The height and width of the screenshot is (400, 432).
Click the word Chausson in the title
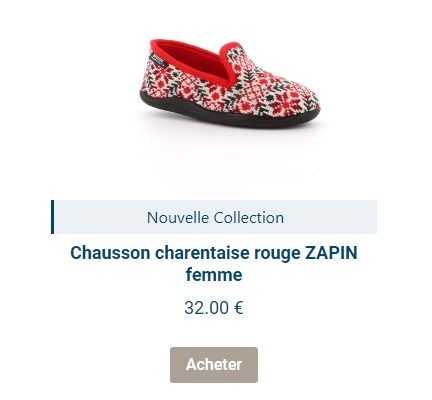pyautogui.click(x=110, y=253)
